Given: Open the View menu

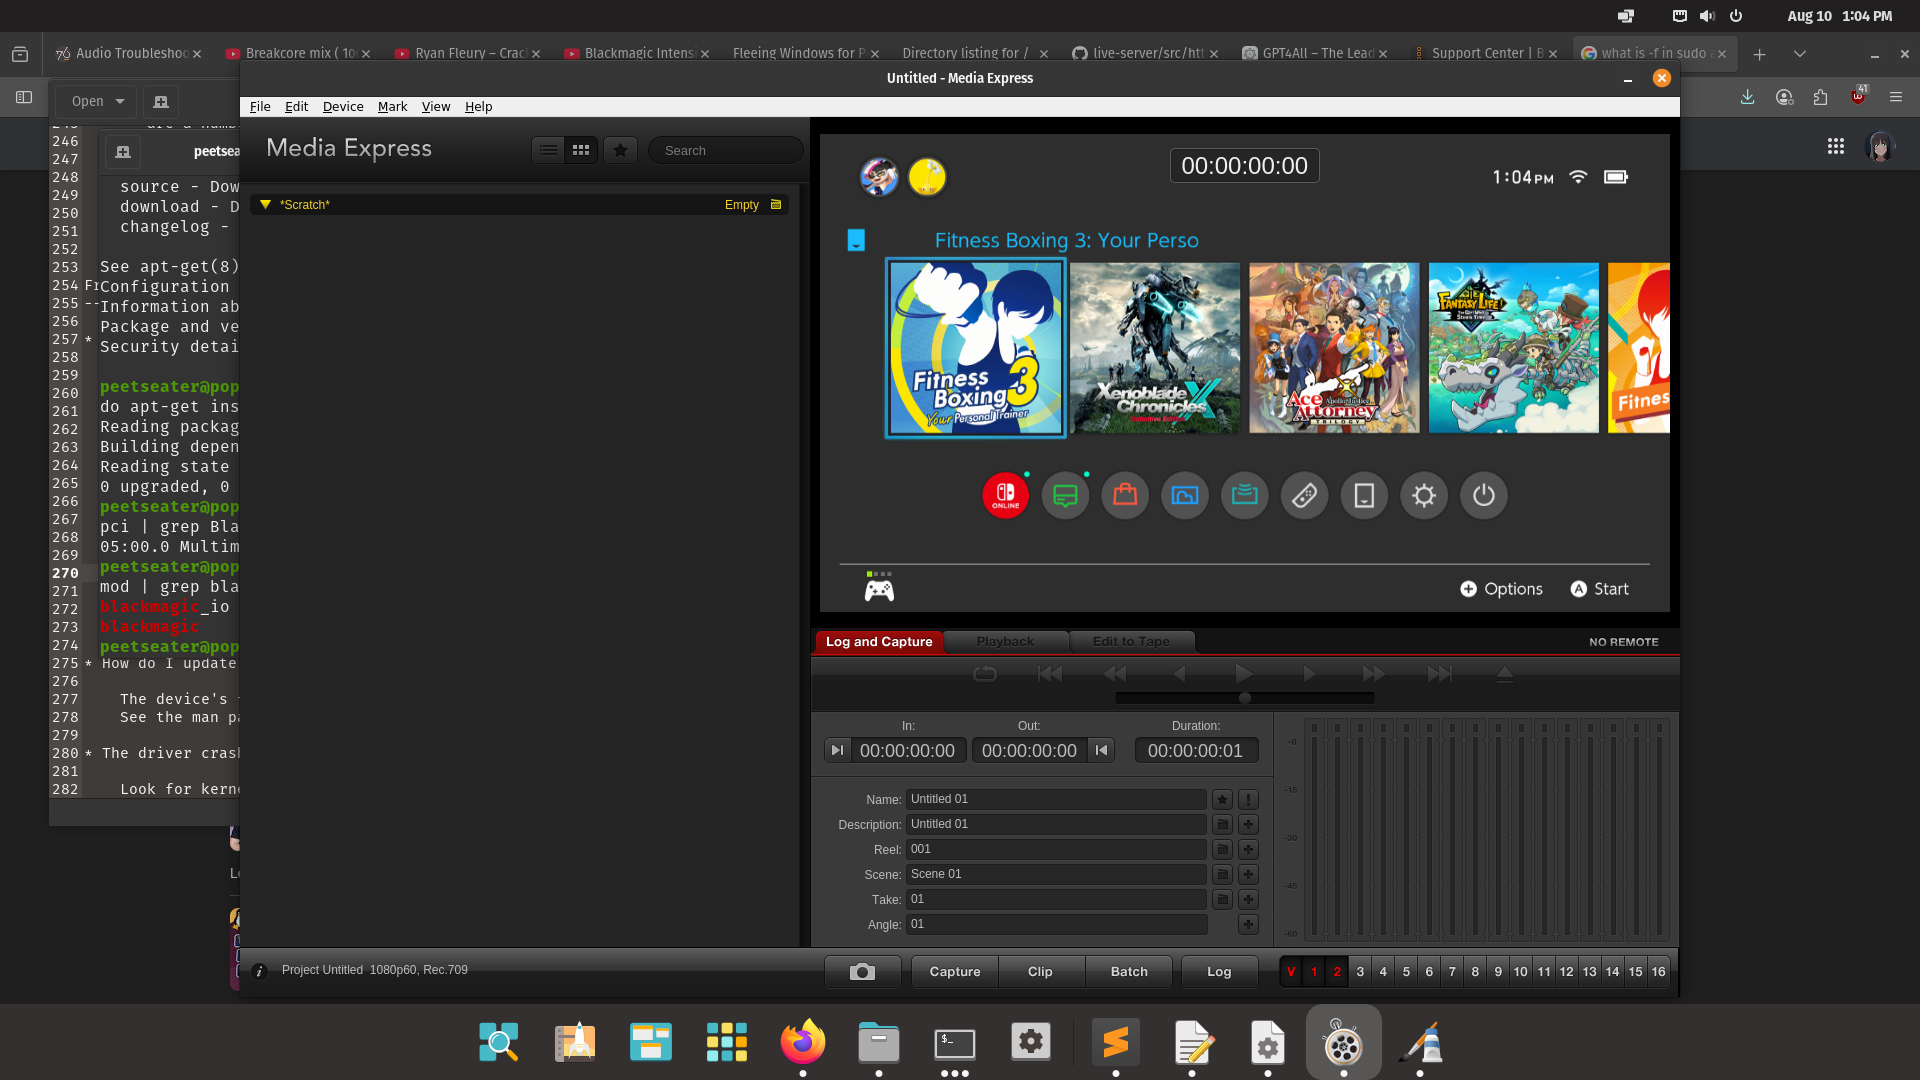Looking at the screenshot, I should 436,106.
